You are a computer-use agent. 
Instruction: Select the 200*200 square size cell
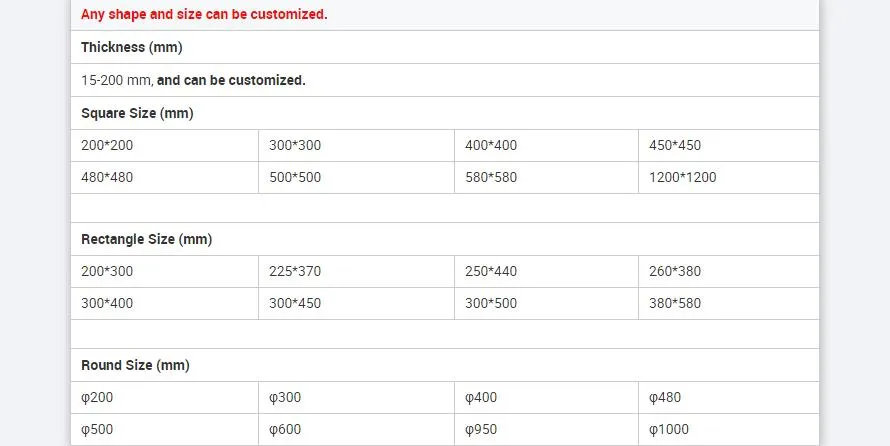pyautogui.click(x=107, y=145)
